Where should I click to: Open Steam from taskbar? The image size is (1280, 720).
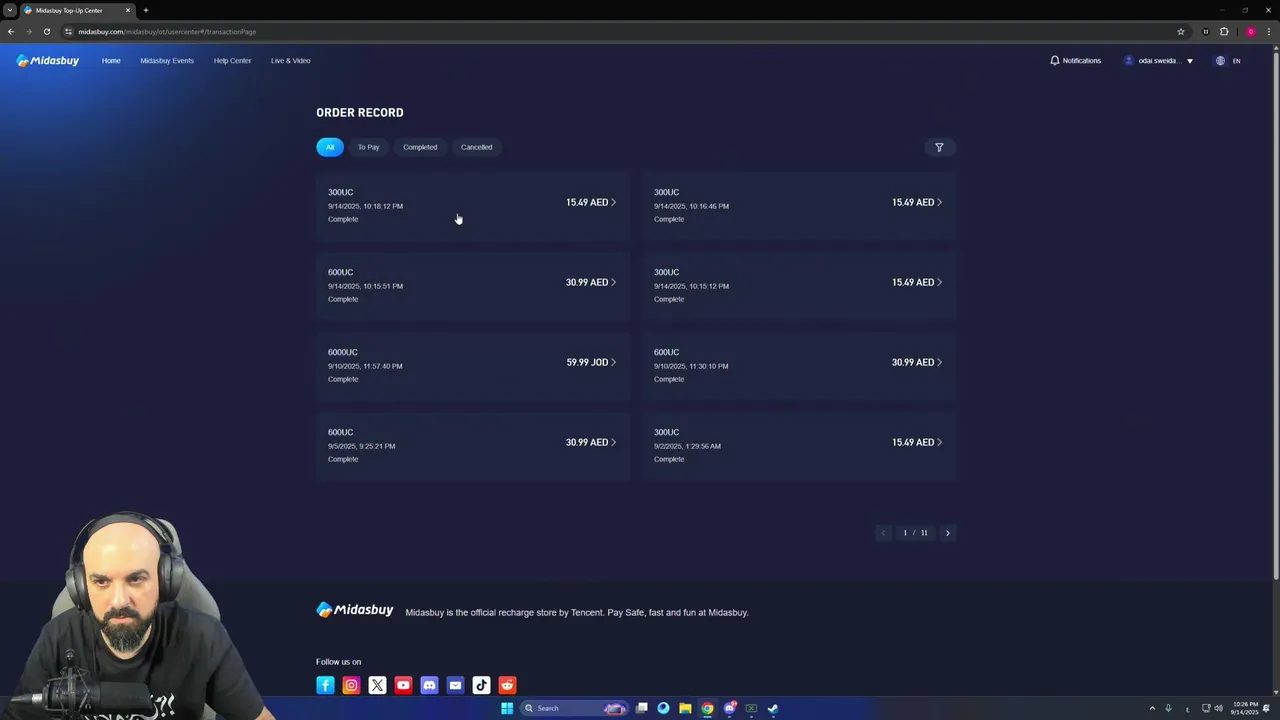tap(773, 708)
